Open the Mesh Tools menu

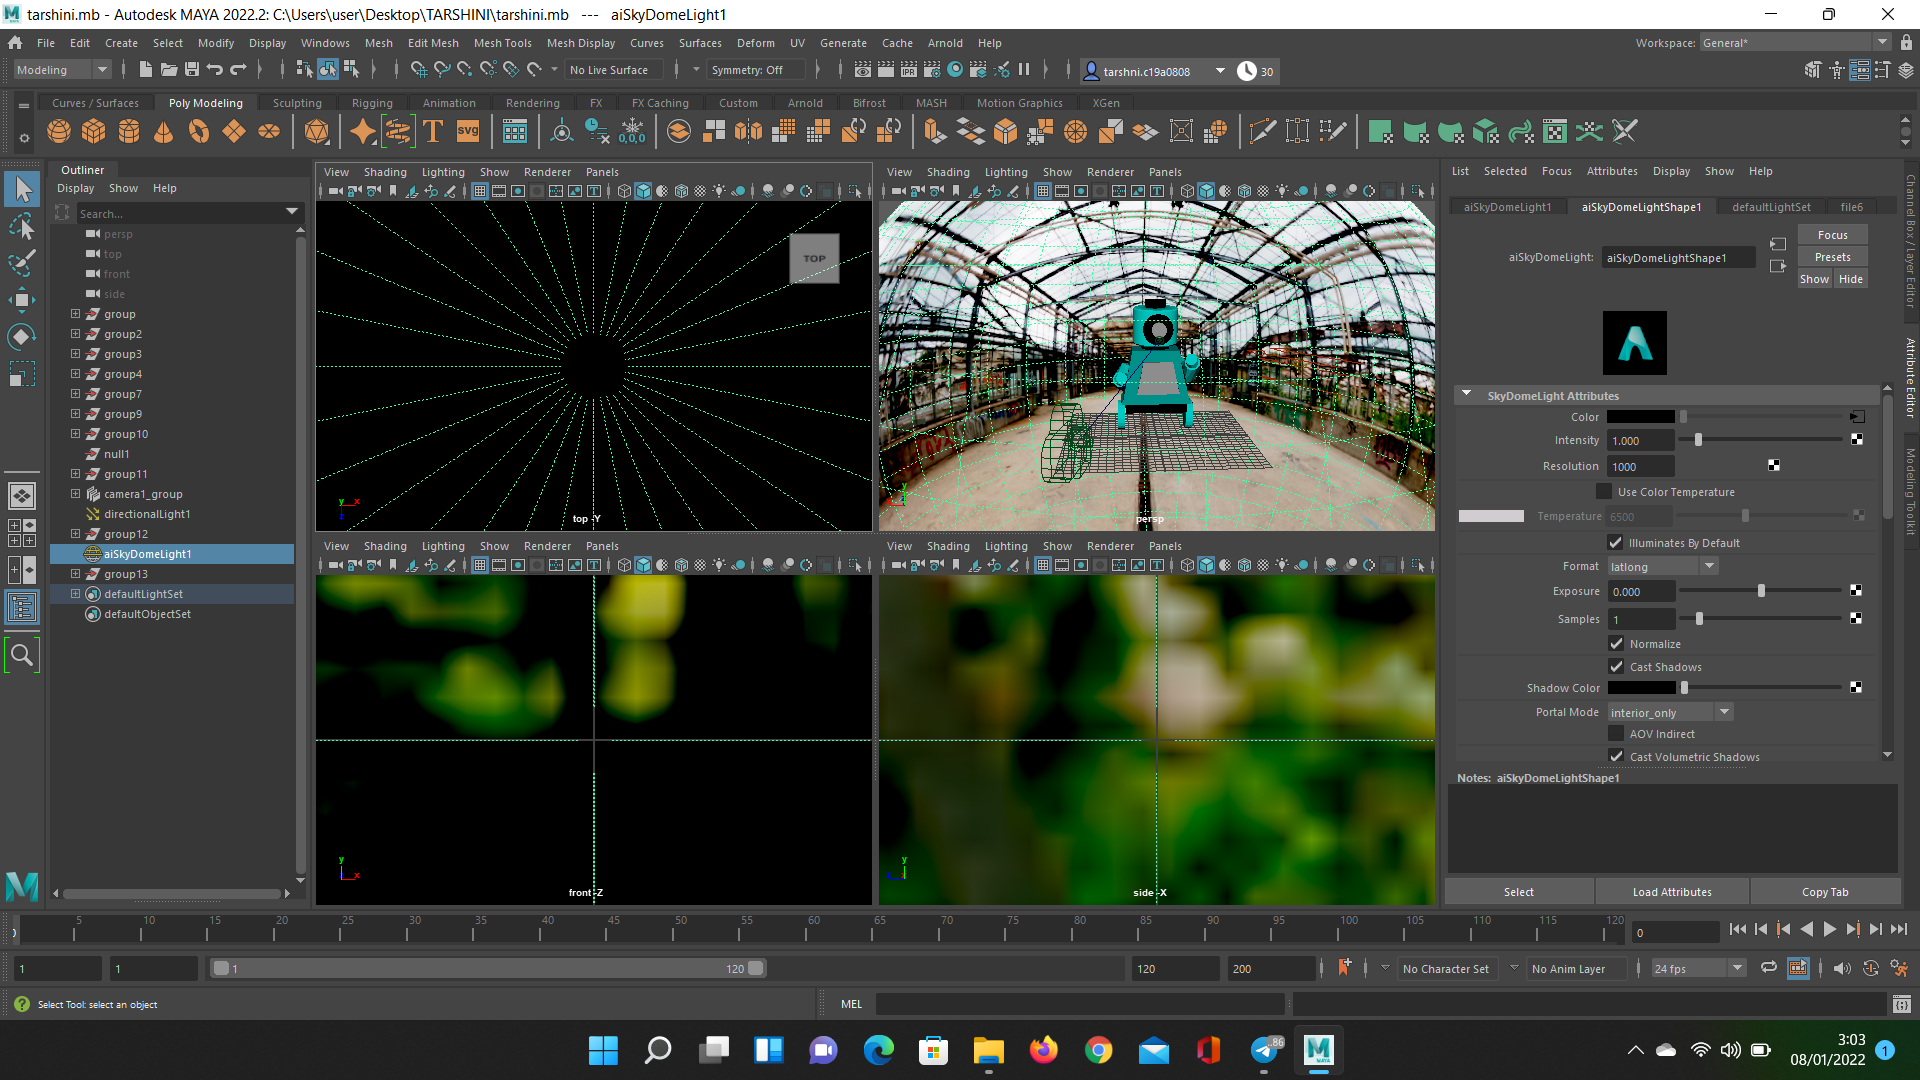tap(502, 43)
